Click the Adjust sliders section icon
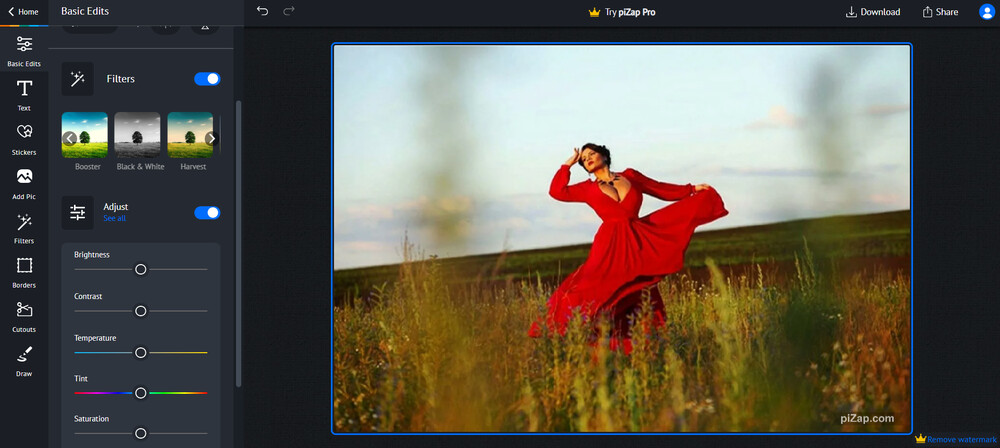 click(x=77, y=213)
